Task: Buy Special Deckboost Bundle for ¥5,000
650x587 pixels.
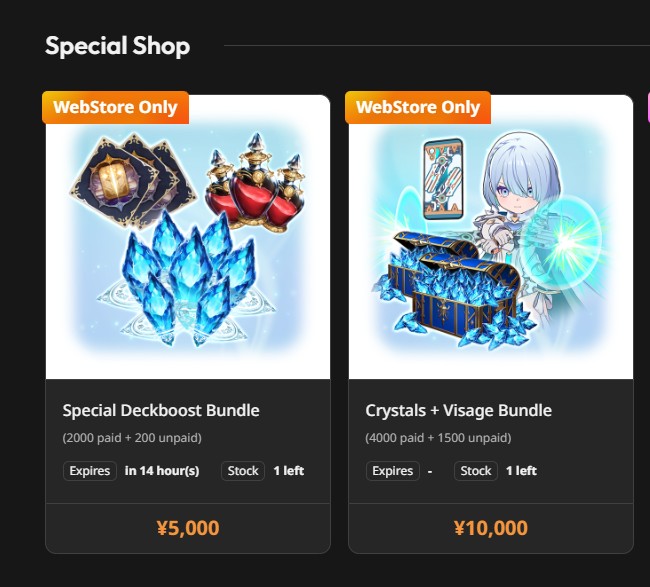Action: click(x=188, y=528)
